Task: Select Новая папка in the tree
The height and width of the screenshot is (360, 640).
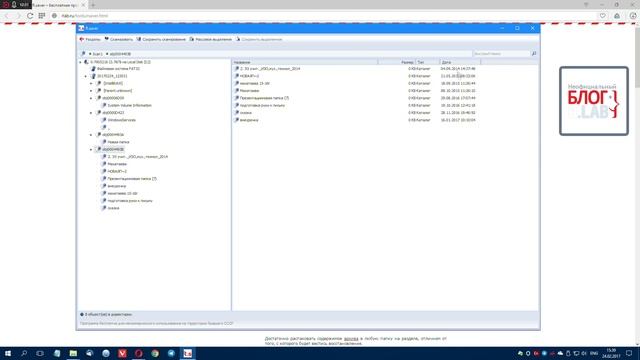Action: point(118,142)
